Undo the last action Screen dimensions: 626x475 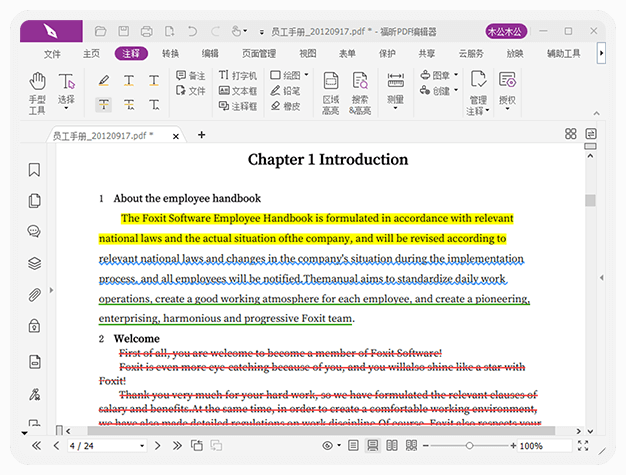[x=192, y=31]
